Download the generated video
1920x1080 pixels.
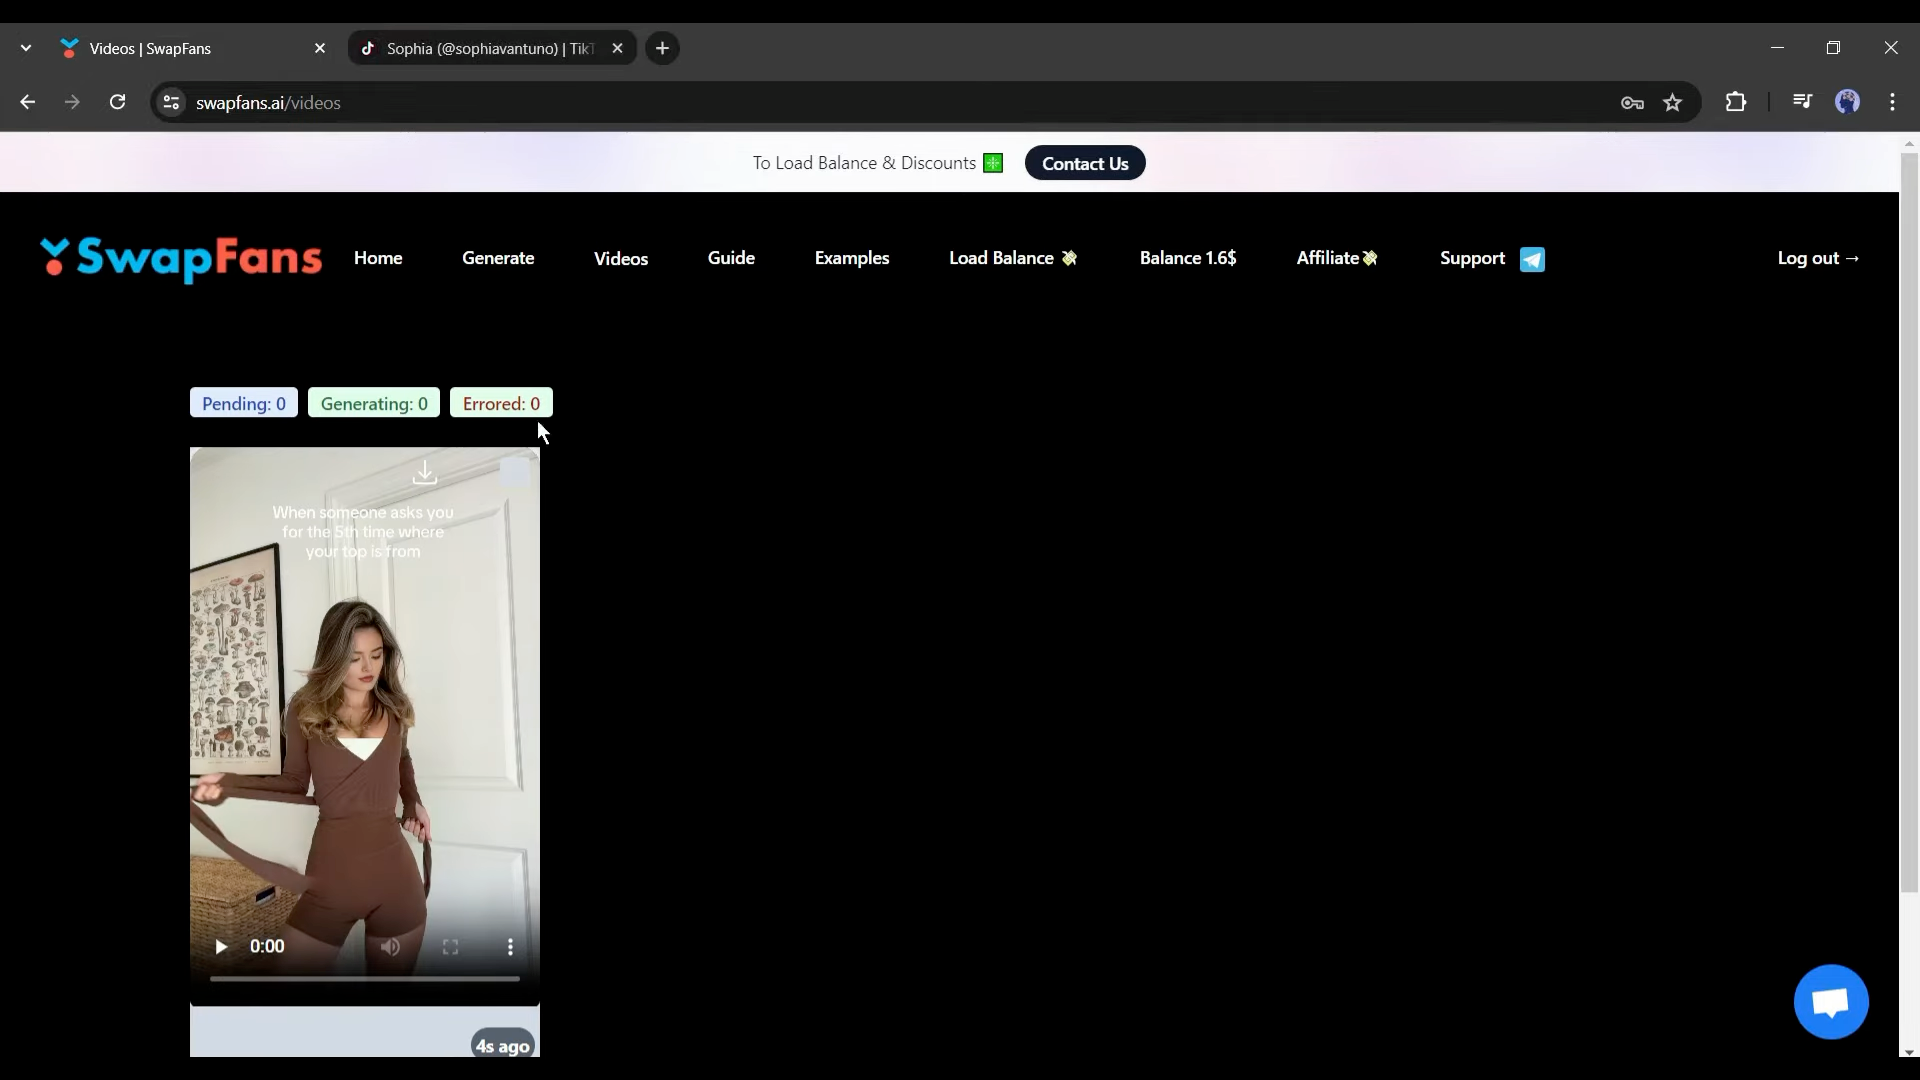(x=425, y=472)
